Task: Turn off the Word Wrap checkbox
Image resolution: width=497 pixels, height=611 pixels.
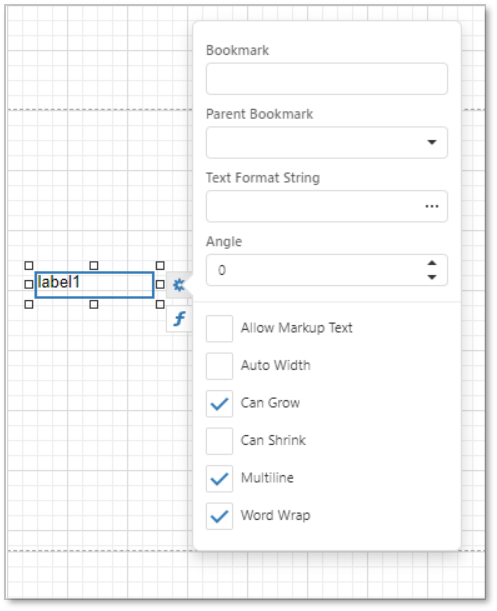Action: click(x=219, y=516)
